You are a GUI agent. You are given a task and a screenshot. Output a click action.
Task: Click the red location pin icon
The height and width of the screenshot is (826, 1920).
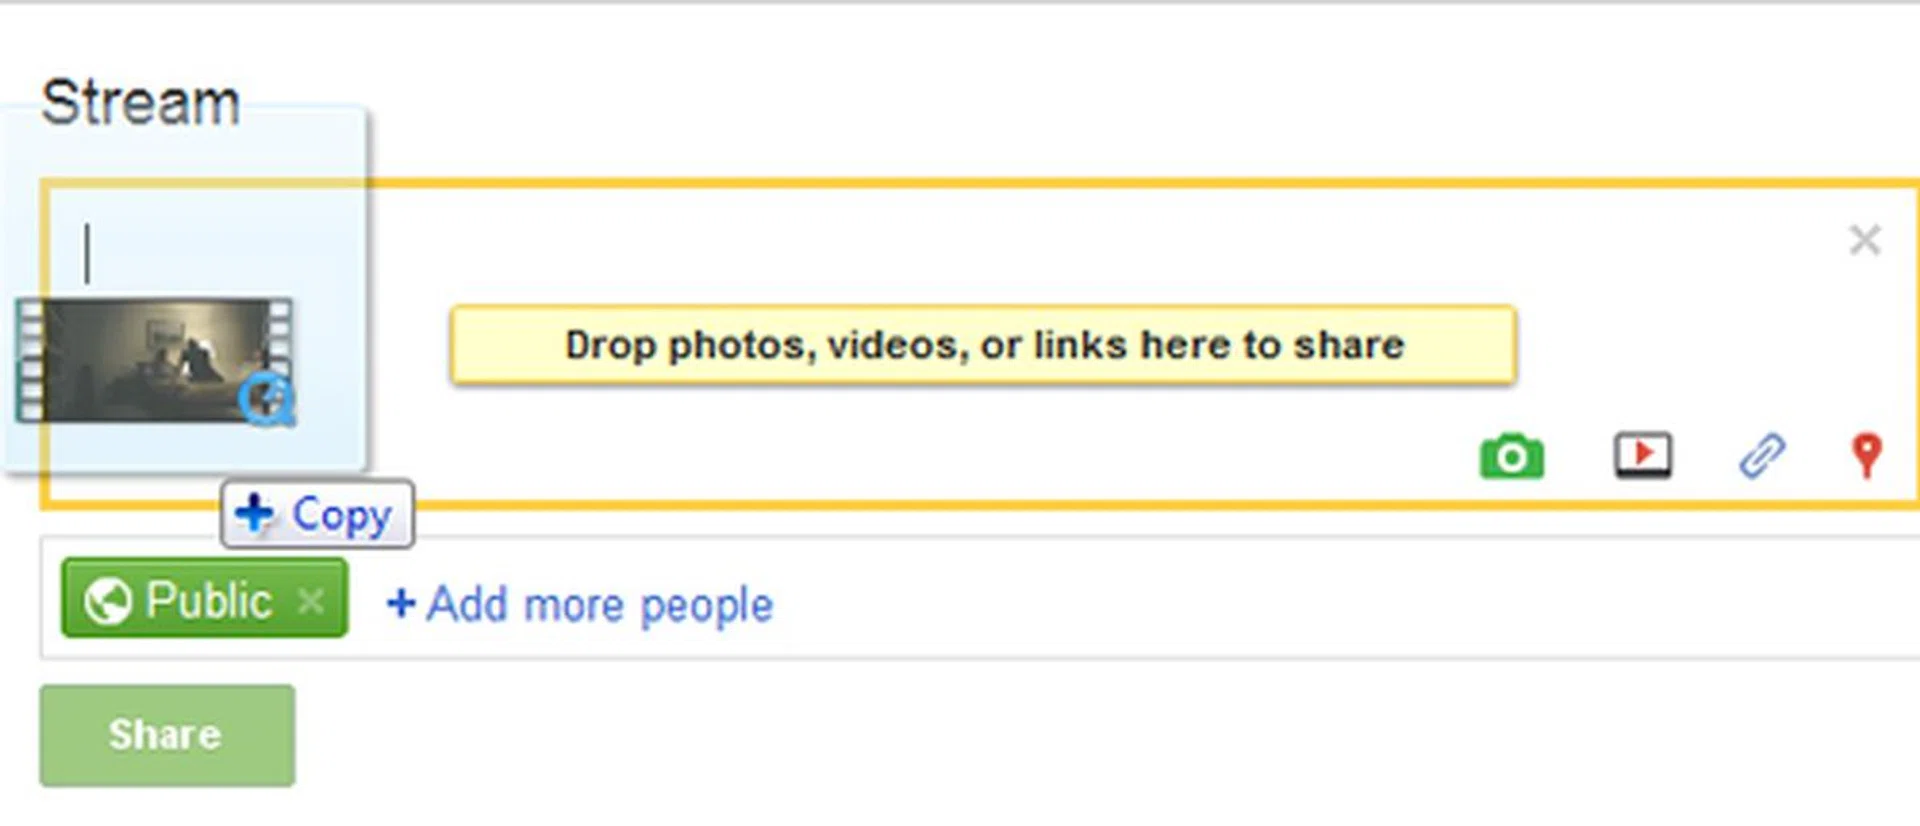pyautogui.click(x=1866, y=455)
